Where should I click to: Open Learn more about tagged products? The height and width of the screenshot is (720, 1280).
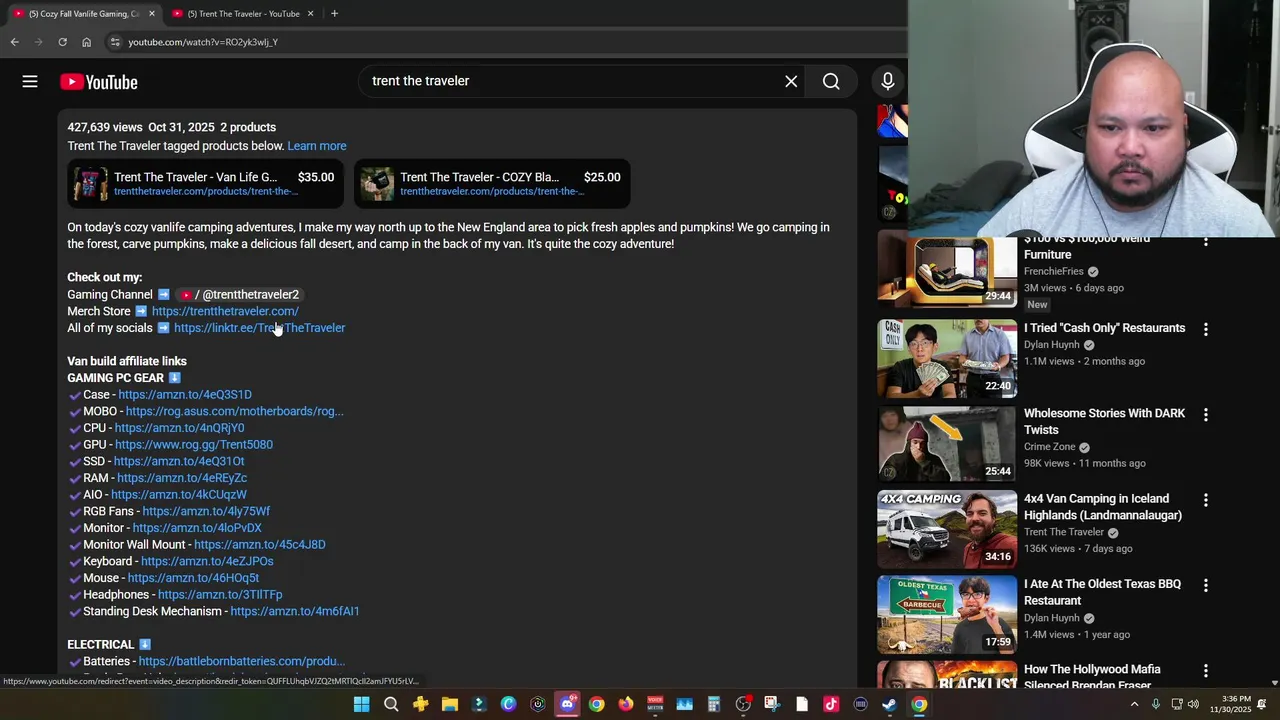(317, 146)
